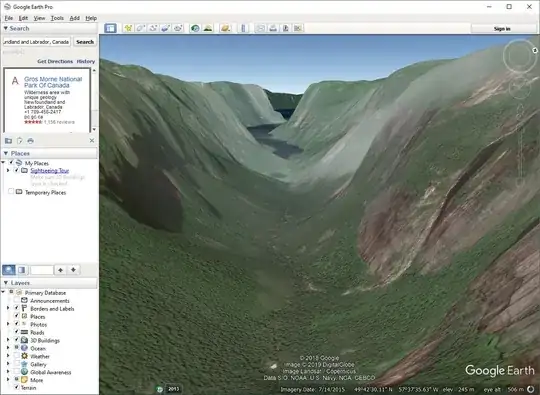
Task: Uncheck the Photos layer checkbox
Action: coord(16,324)
